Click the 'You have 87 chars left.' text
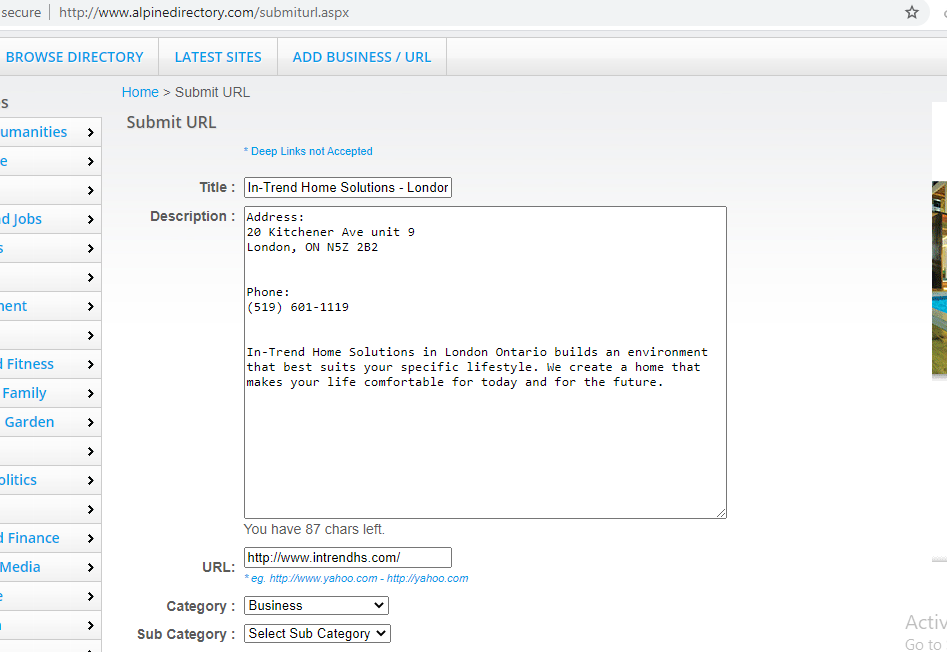Viewport: 947px width, 652px height. click(314, 529)
